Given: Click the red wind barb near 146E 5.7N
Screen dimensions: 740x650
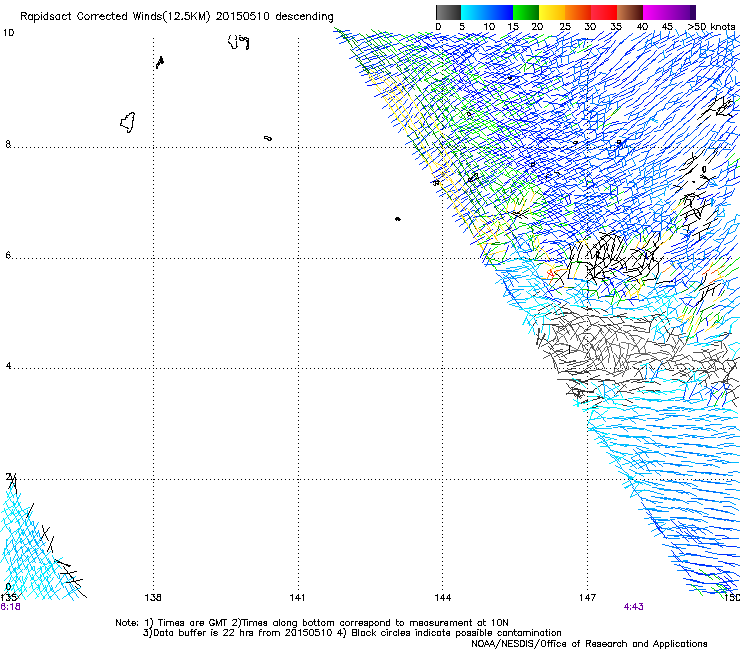Looking at the screenshot, I should coord(550,273).
